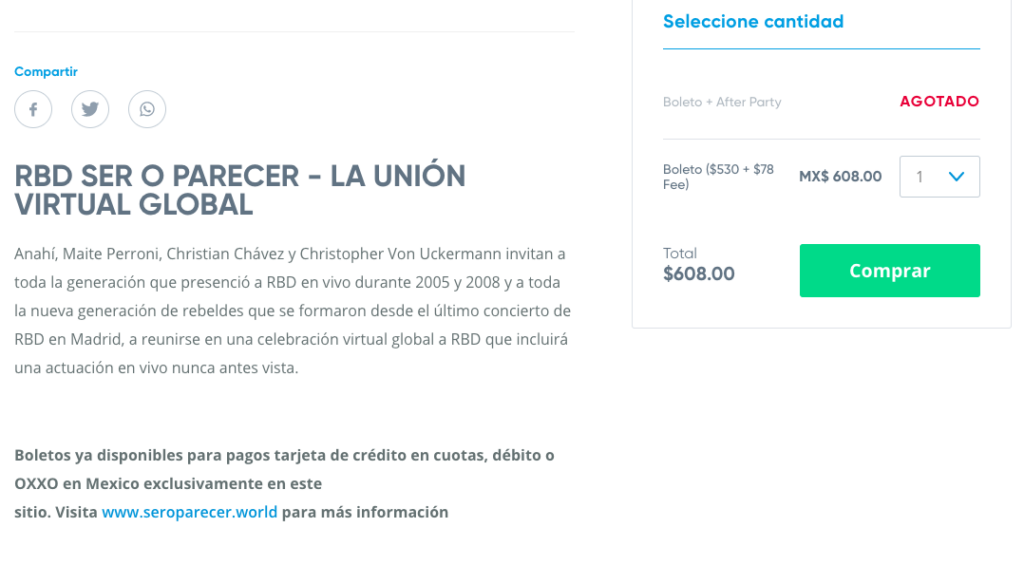Click the bold Boletos ya disponibles notice
The height and width of the screenshot is (565, 1024).
(x=284, y=455)
